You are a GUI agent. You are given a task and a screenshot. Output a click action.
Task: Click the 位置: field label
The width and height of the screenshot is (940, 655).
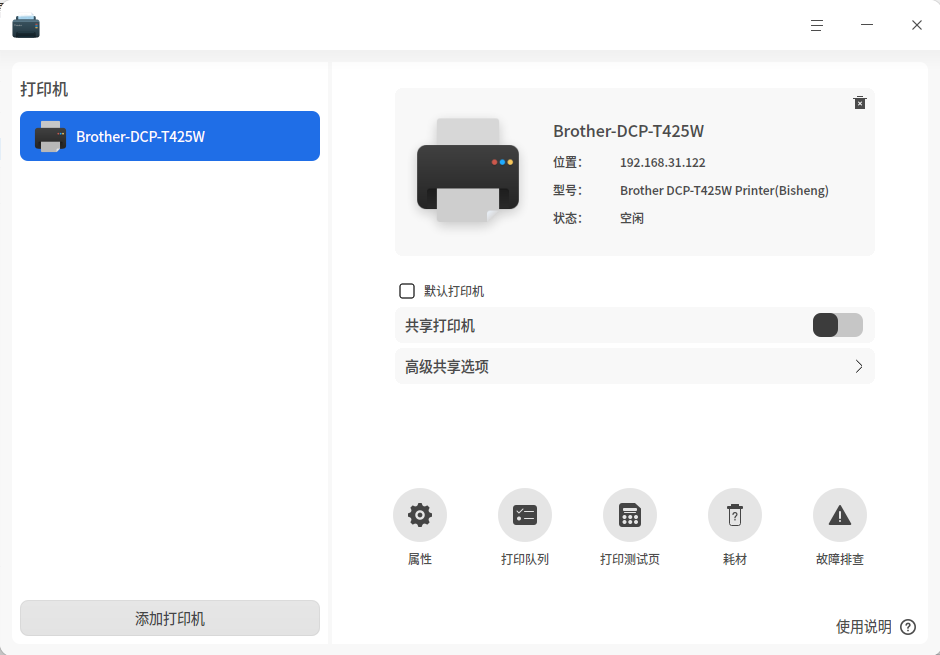click(567, 162)
